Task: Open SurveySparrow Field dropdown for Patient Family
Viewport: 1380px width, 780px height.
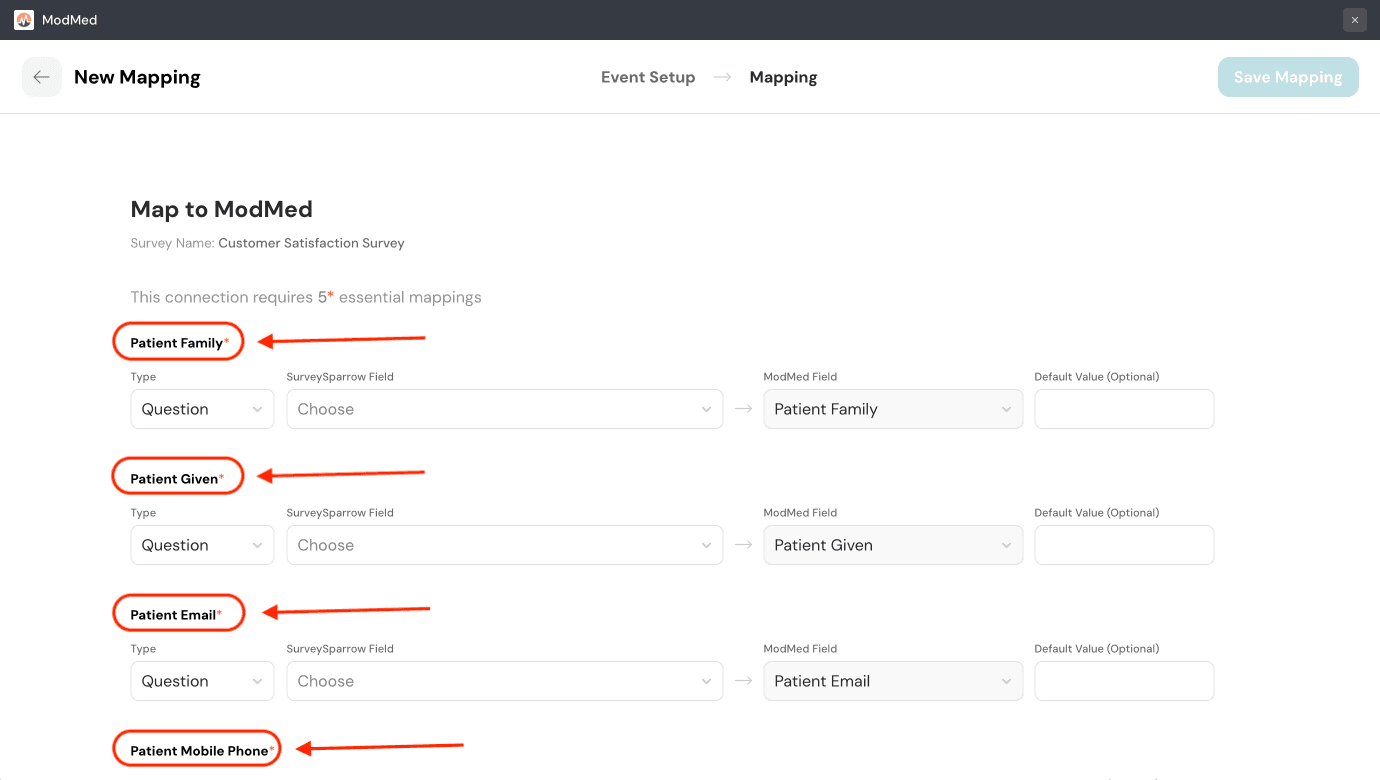Action: (x=504, y=409)
